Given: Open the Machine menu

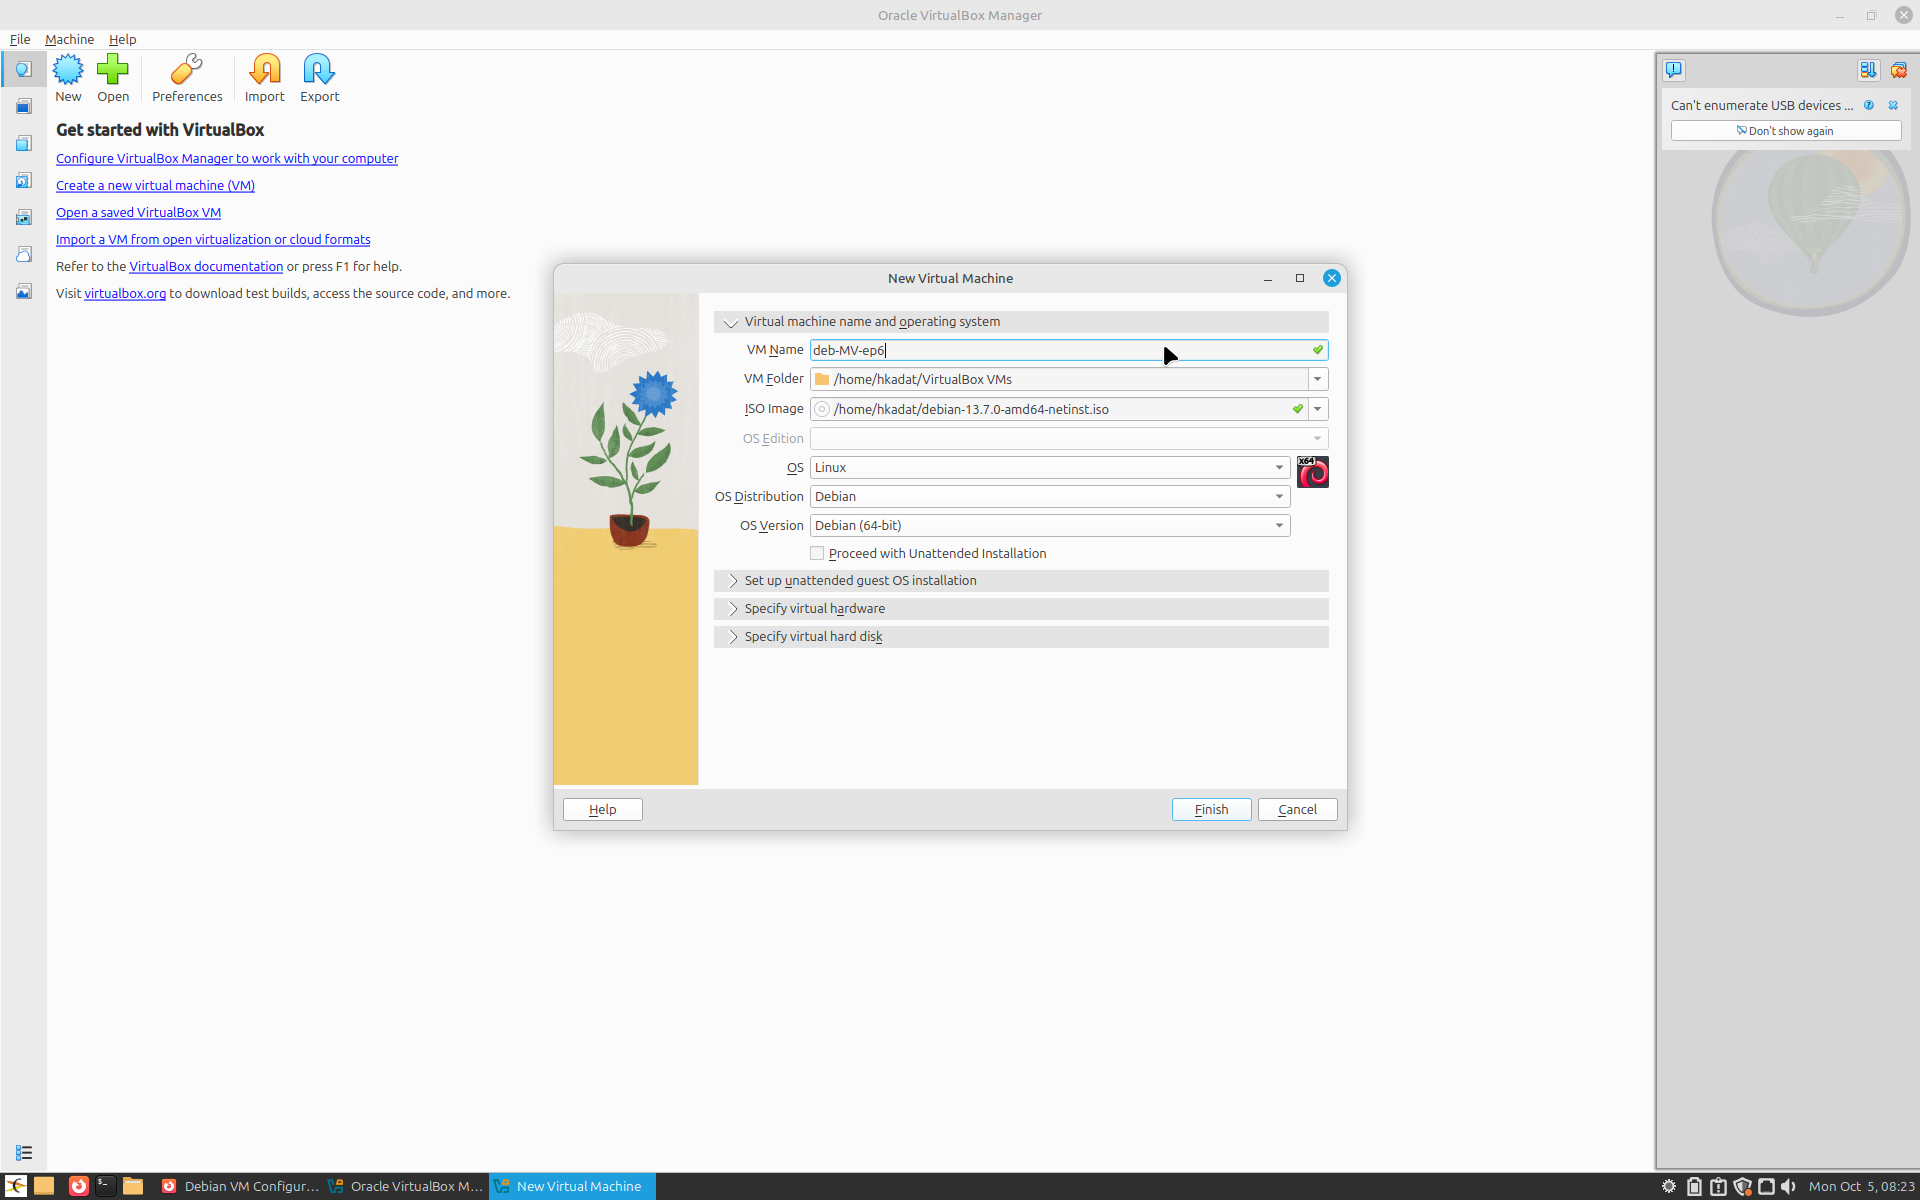Looking at the screenshot, I should click(69, 39).
